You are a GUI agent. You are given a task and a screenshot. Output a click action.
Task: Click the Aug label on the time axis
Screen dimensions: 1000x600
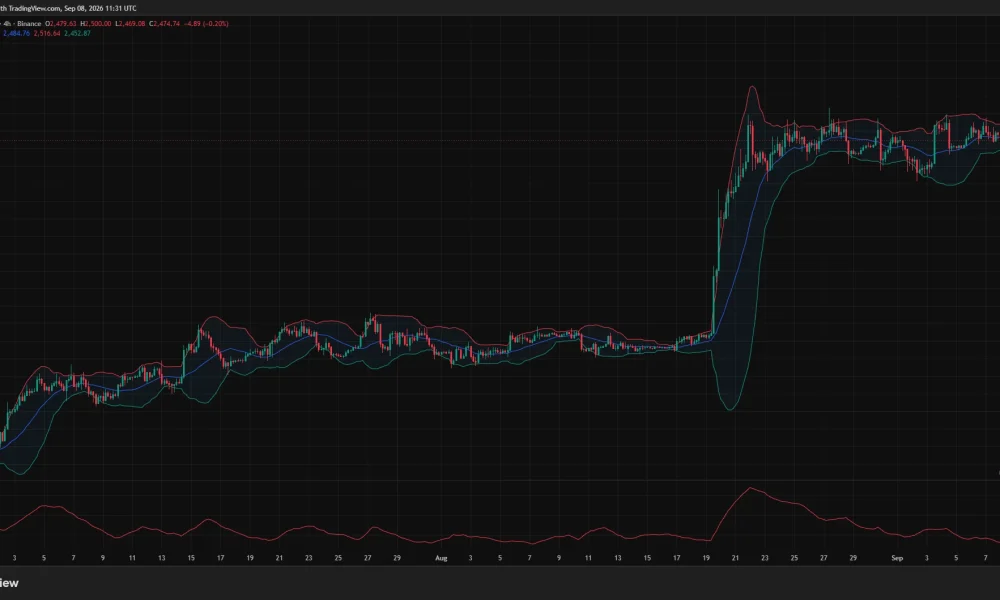(441, 558)
